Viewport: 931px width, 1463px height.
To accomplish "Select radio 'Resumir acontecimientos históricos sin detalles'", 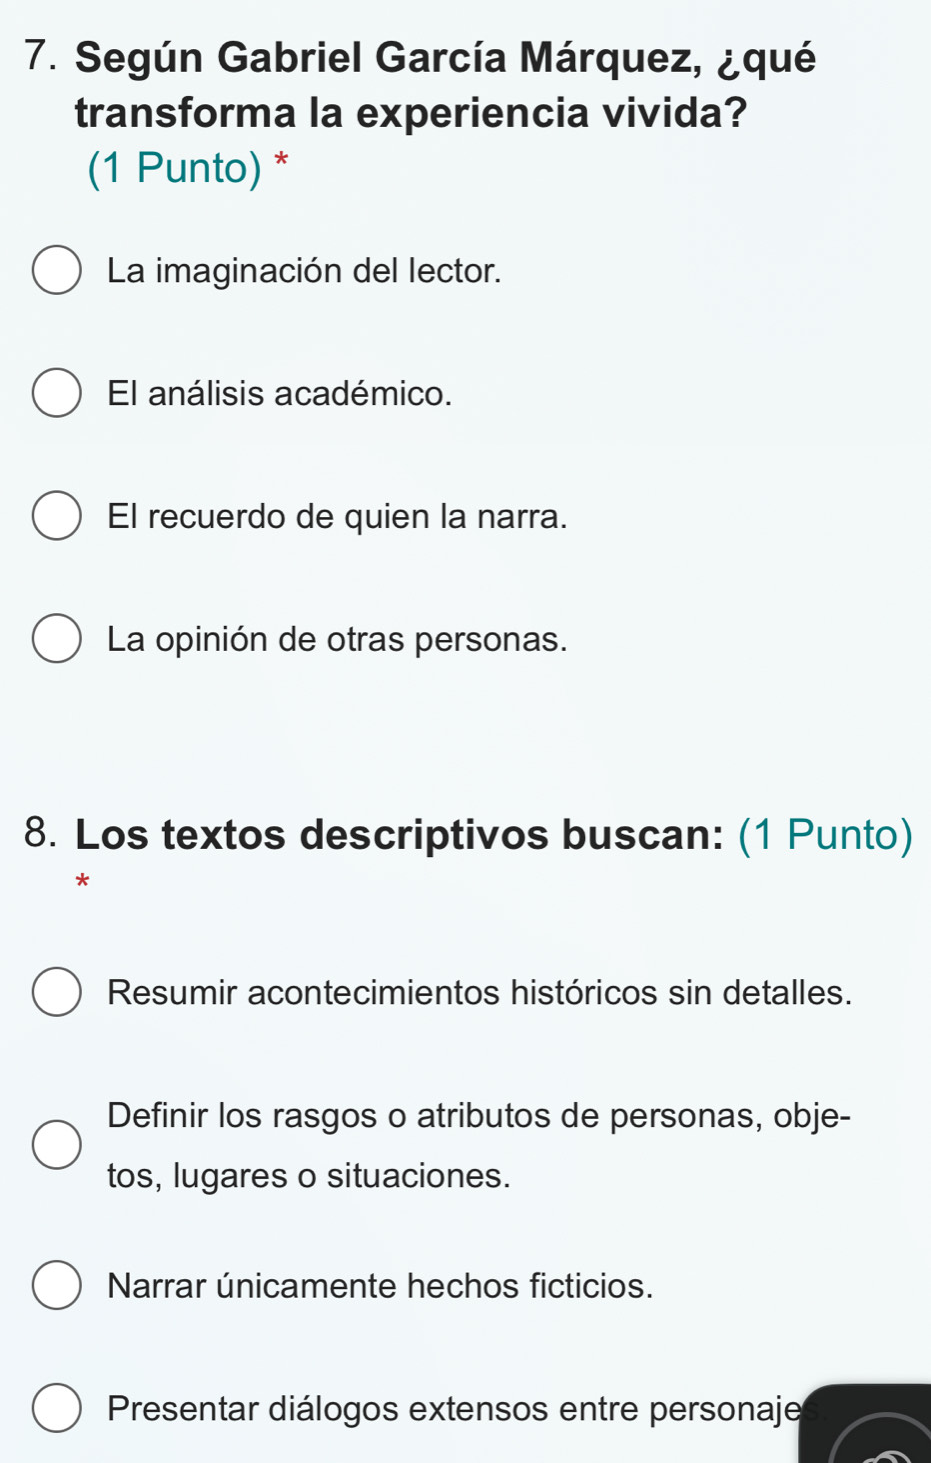I will click(x=57, y=993).
